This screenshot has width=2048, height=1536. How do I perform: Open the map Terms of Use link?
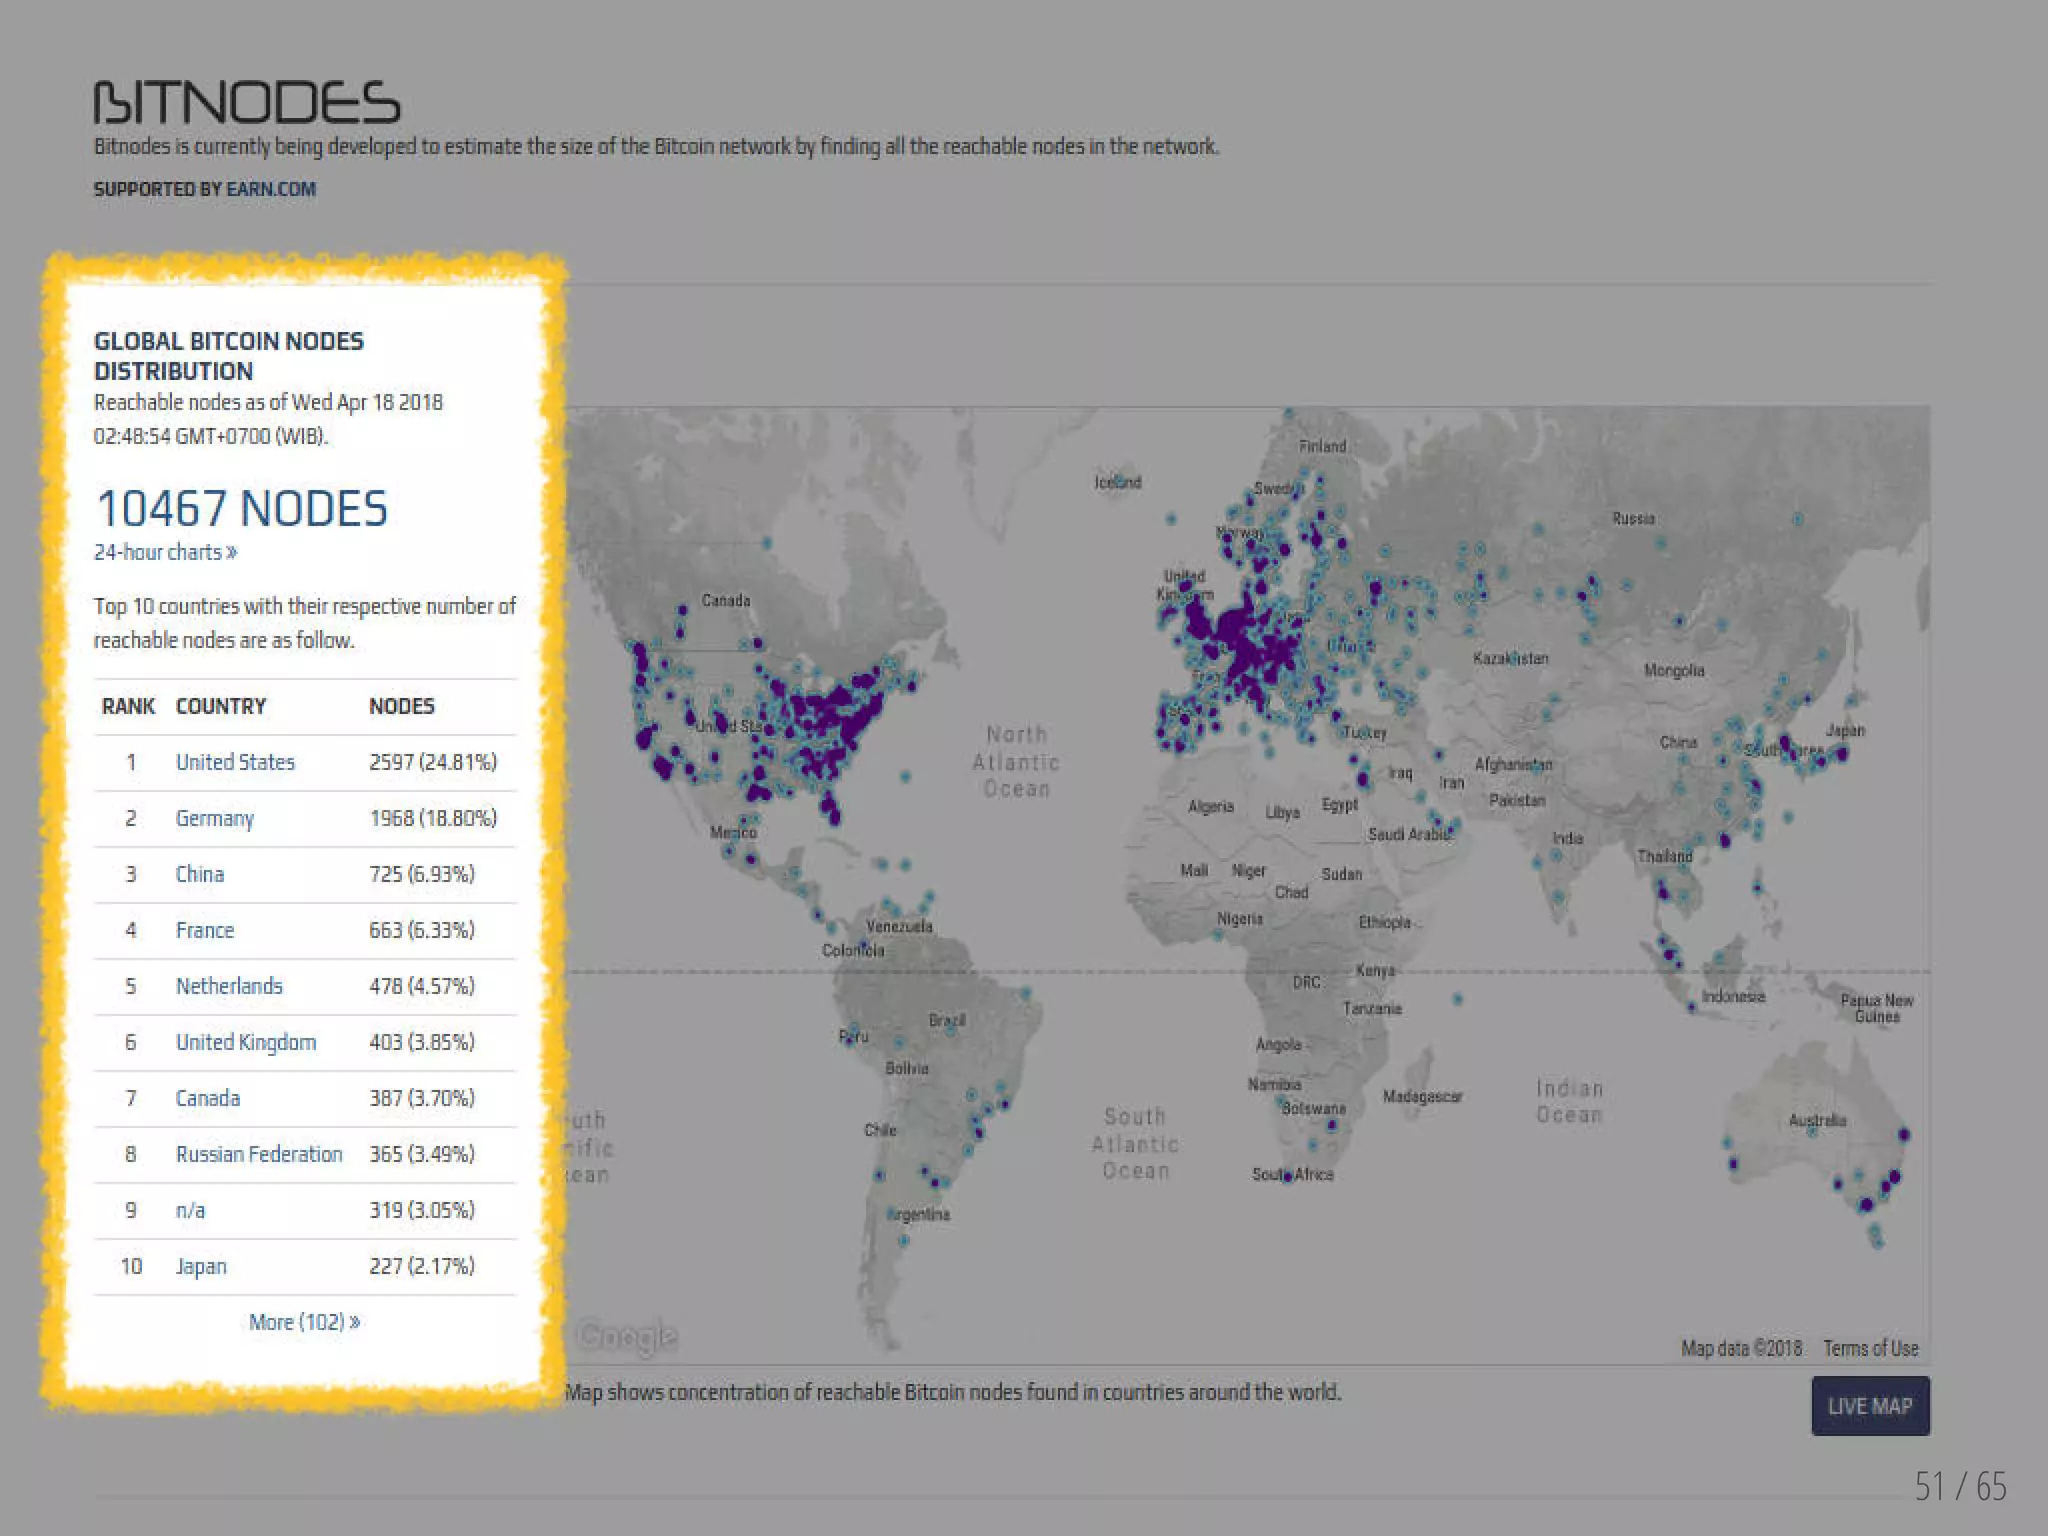click(1870, 1348)
